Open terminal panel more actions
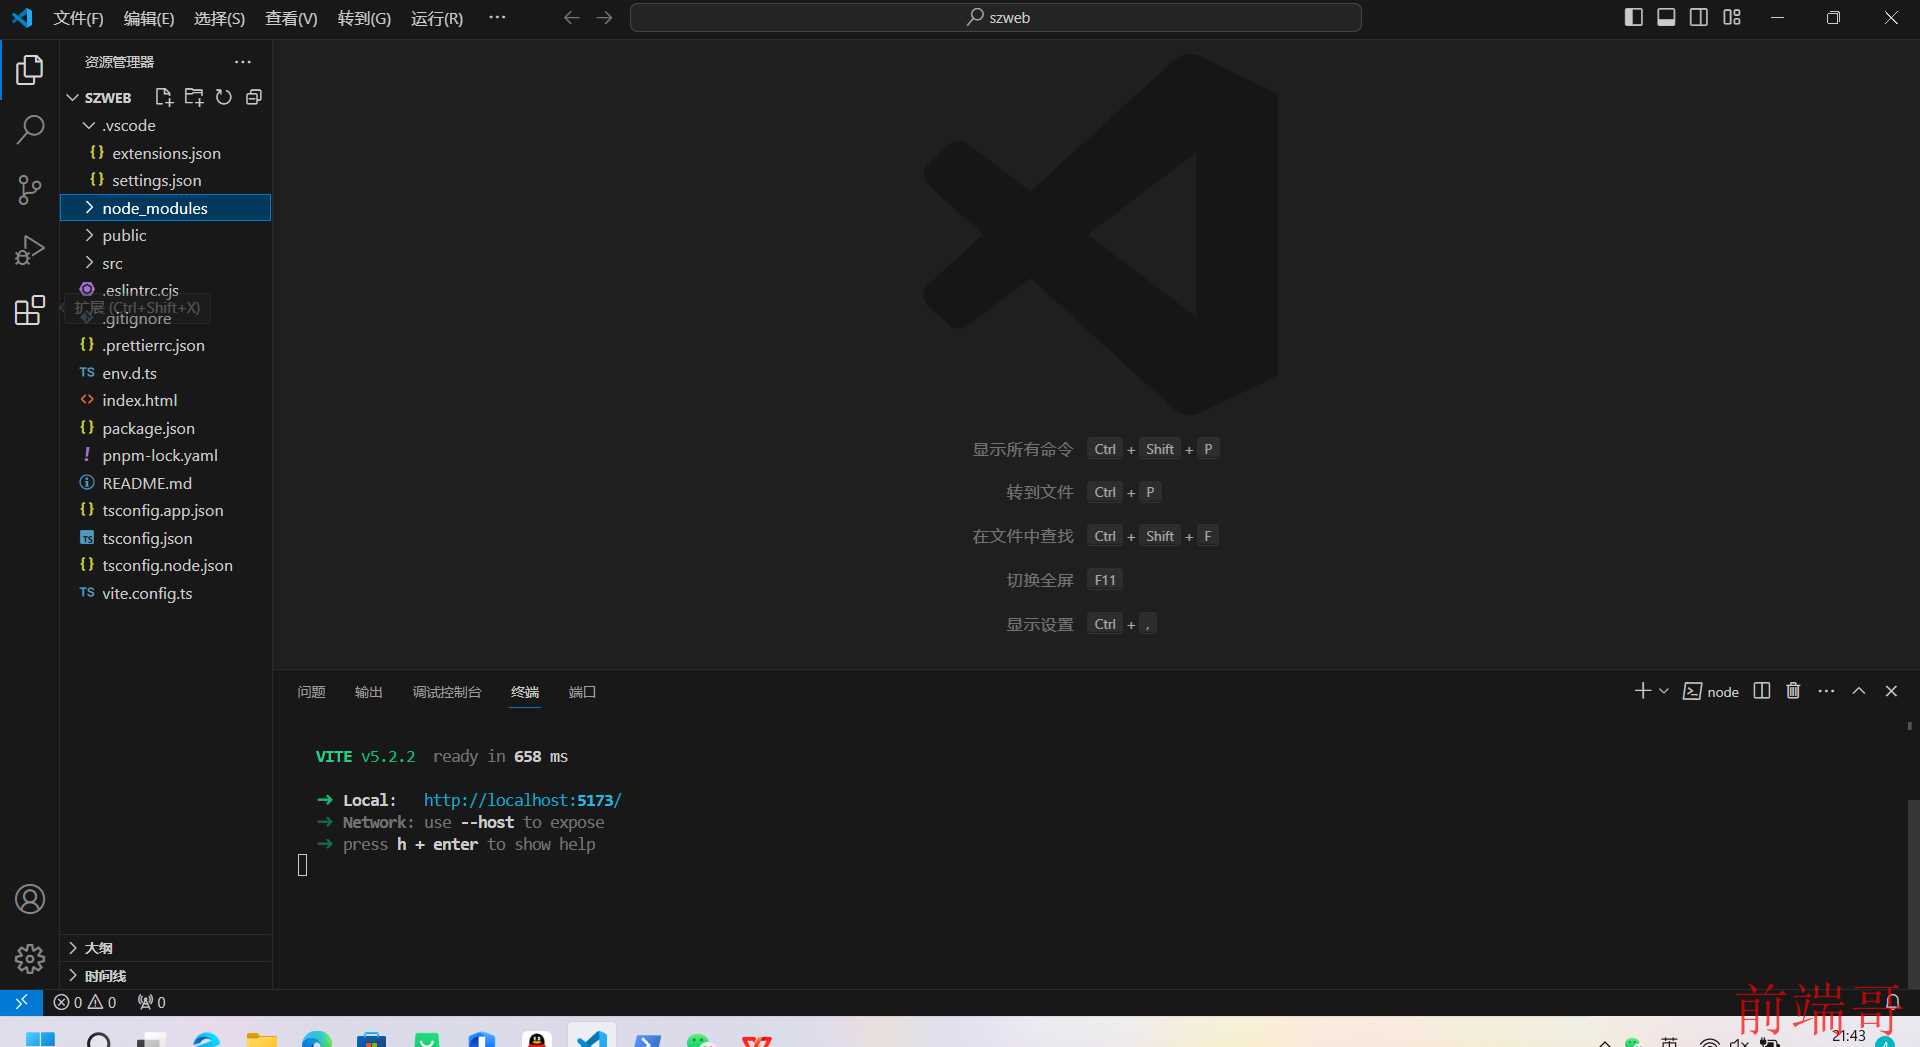1920x1047 pixels. click(1826, 691)
